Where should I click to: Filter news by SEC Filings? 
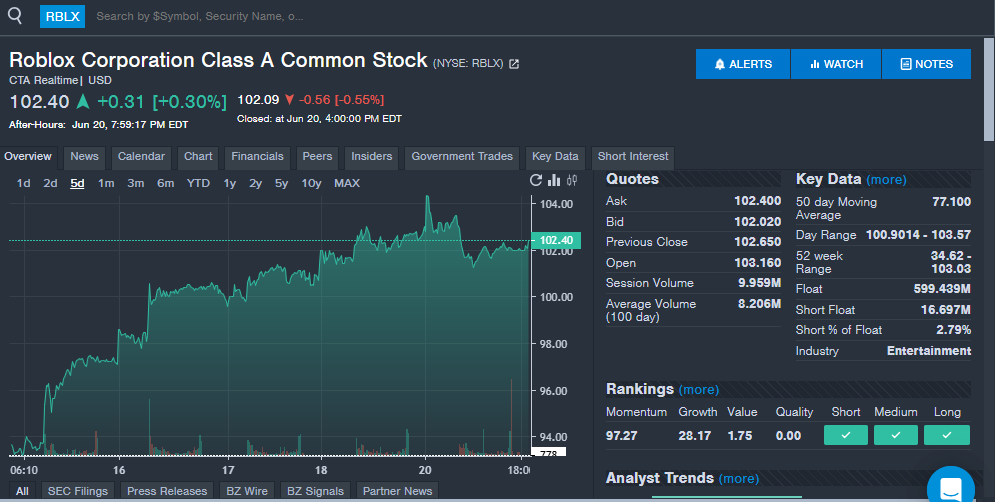pyautogui.click(x=77, y=491)
